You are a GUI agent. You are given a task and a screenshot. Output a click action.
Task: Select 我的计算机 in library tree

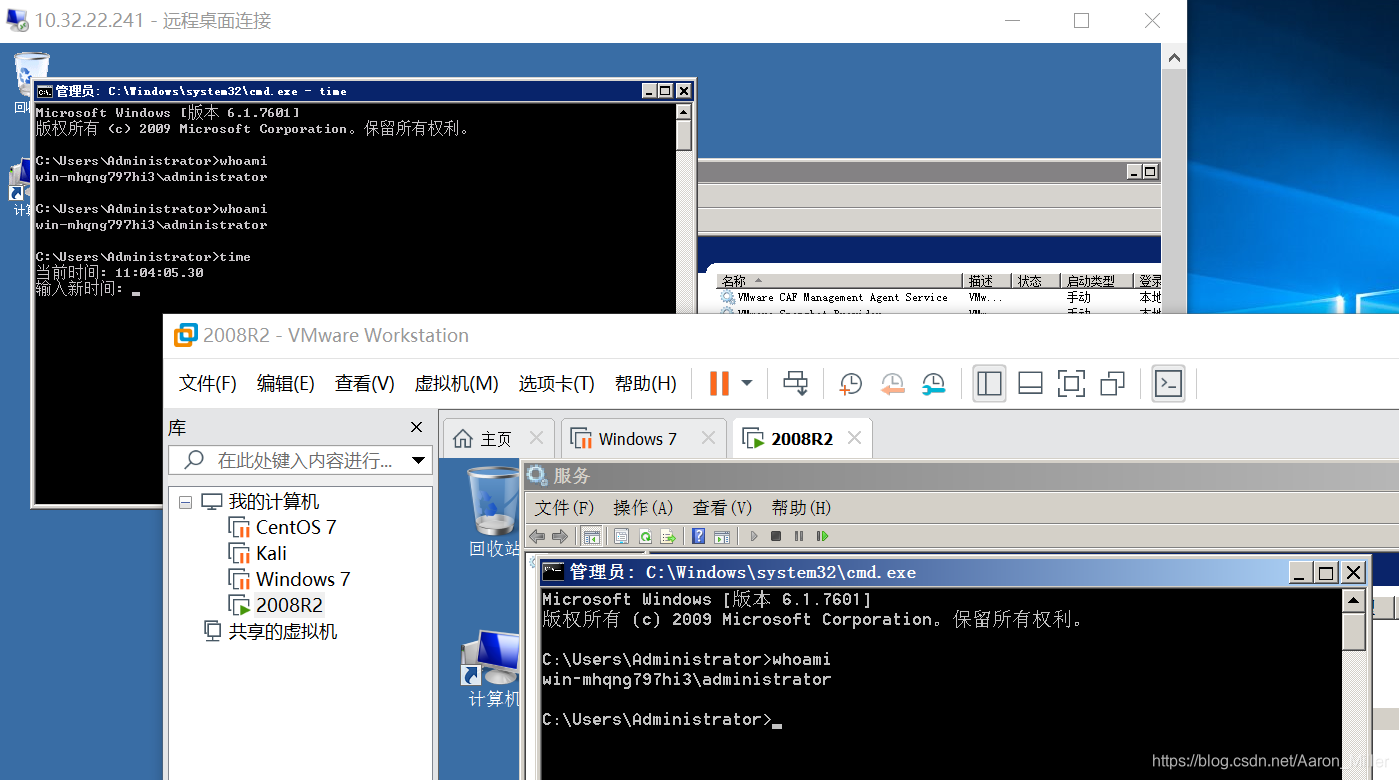click(x=273, y=502)
